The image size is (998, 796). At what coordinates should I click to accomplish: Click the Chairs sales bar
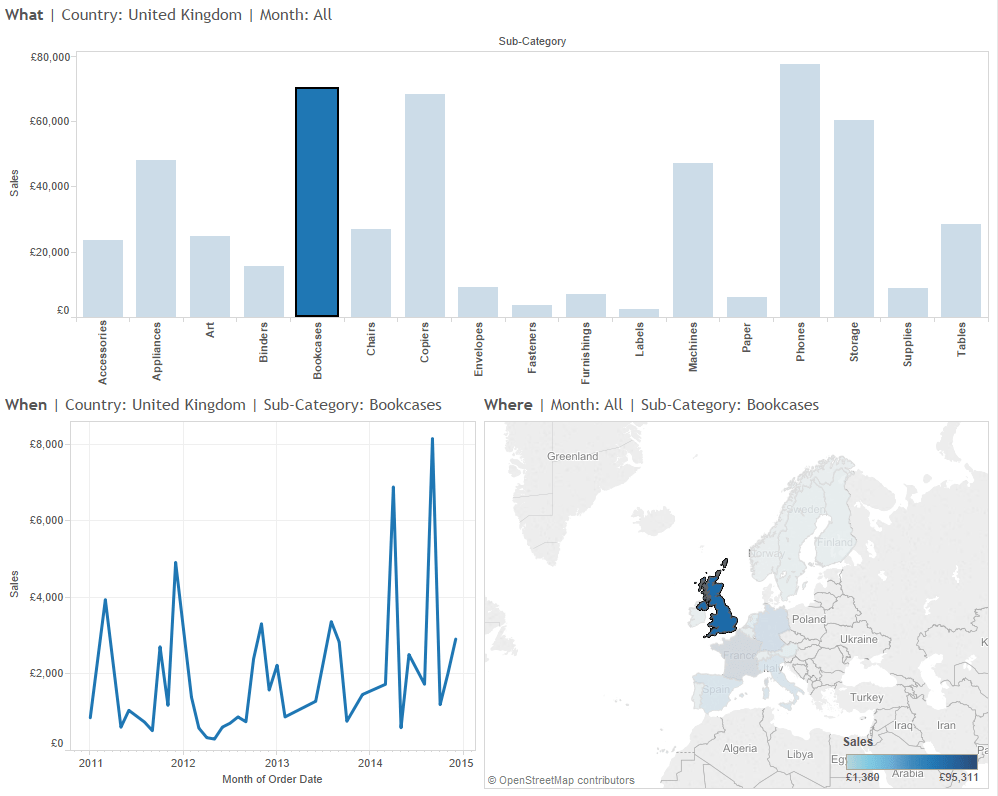(371, 273)
